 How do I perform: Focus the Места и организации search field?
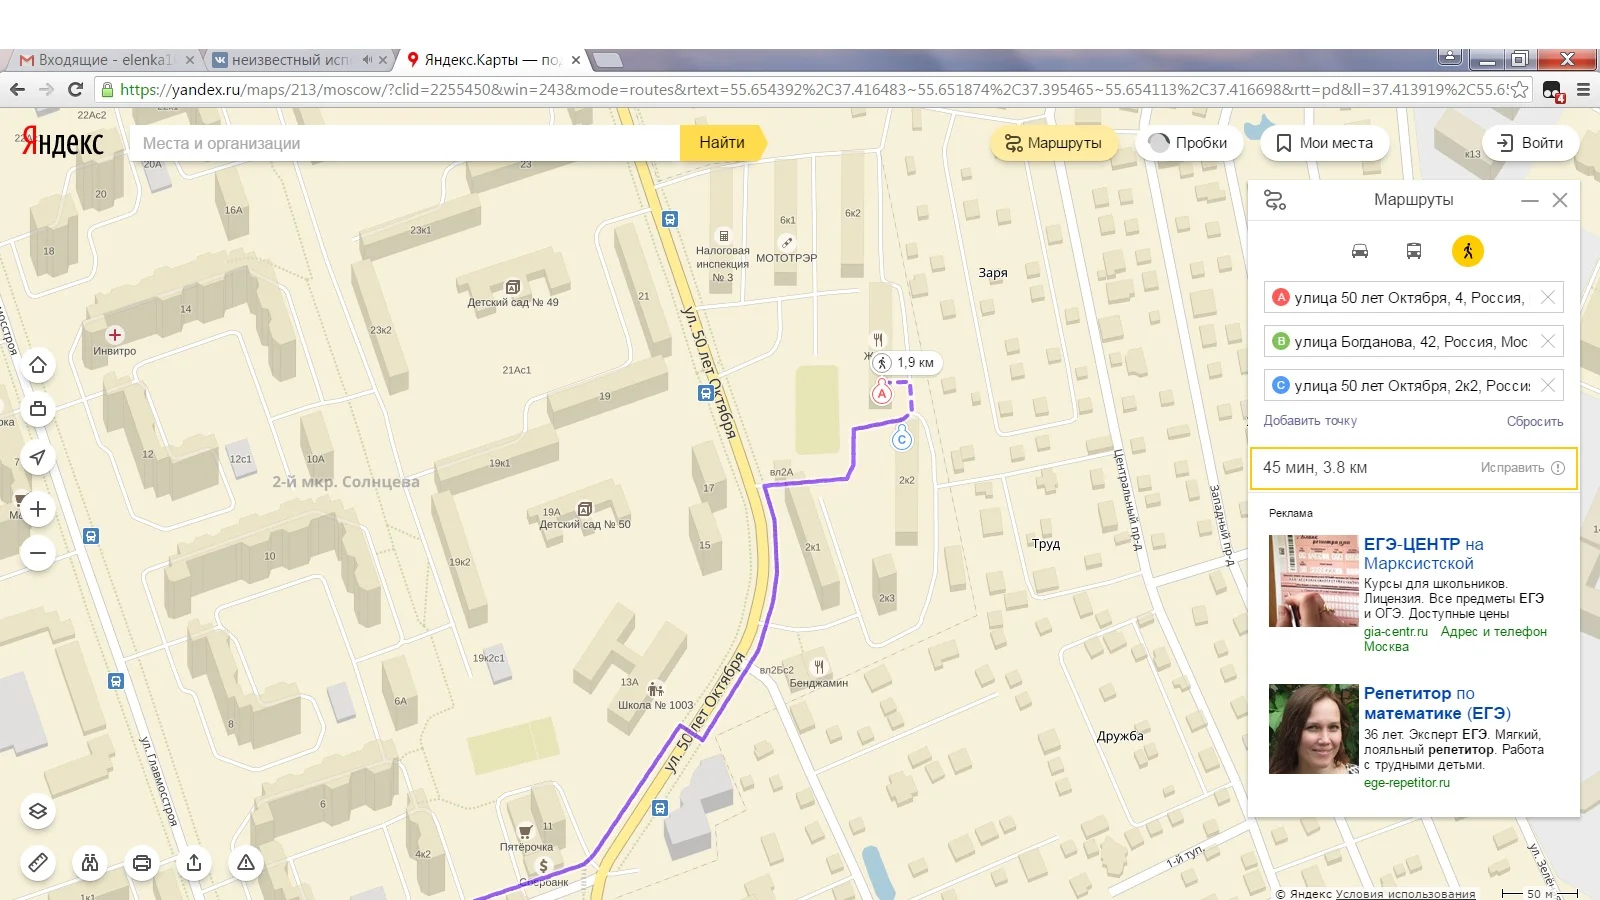tap(405, 143)
